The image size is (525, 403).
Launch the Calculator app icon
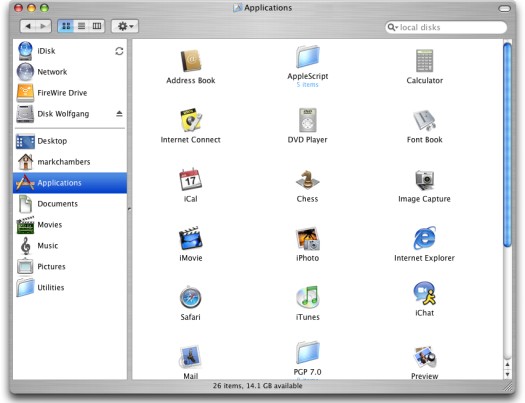click(425, 61)
